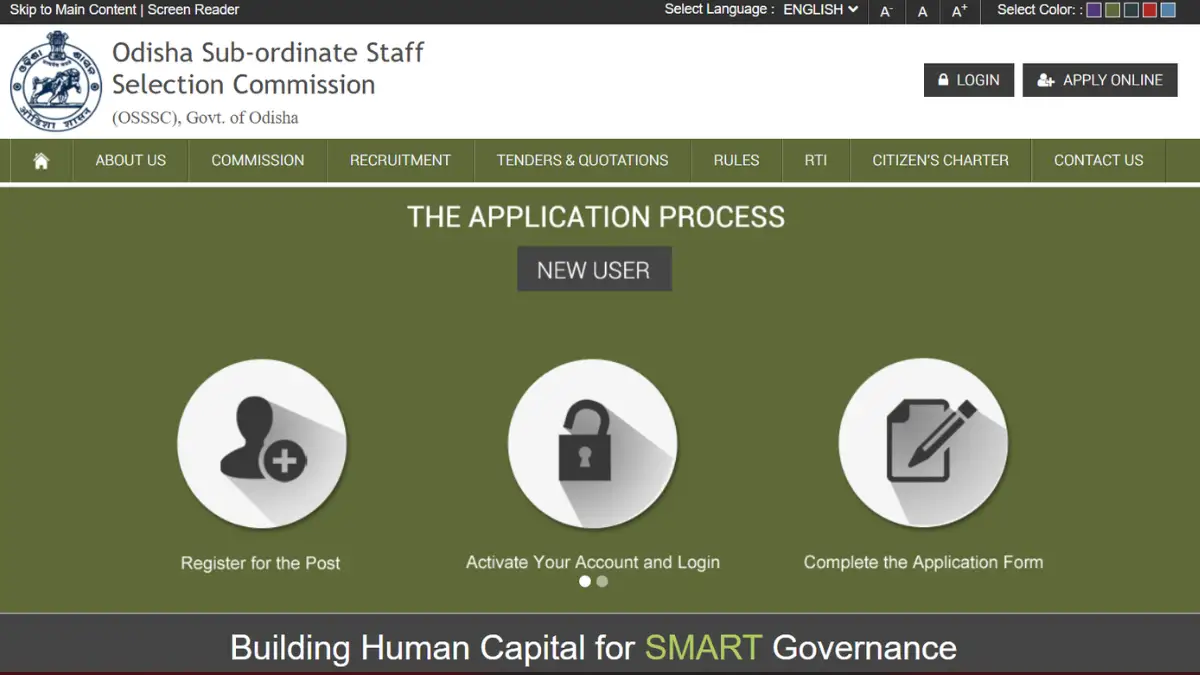Click the Complete the Application Form pencil icon
This screenshot has width=1200, height=675.
pyautogui.click(x=923, y=445)
